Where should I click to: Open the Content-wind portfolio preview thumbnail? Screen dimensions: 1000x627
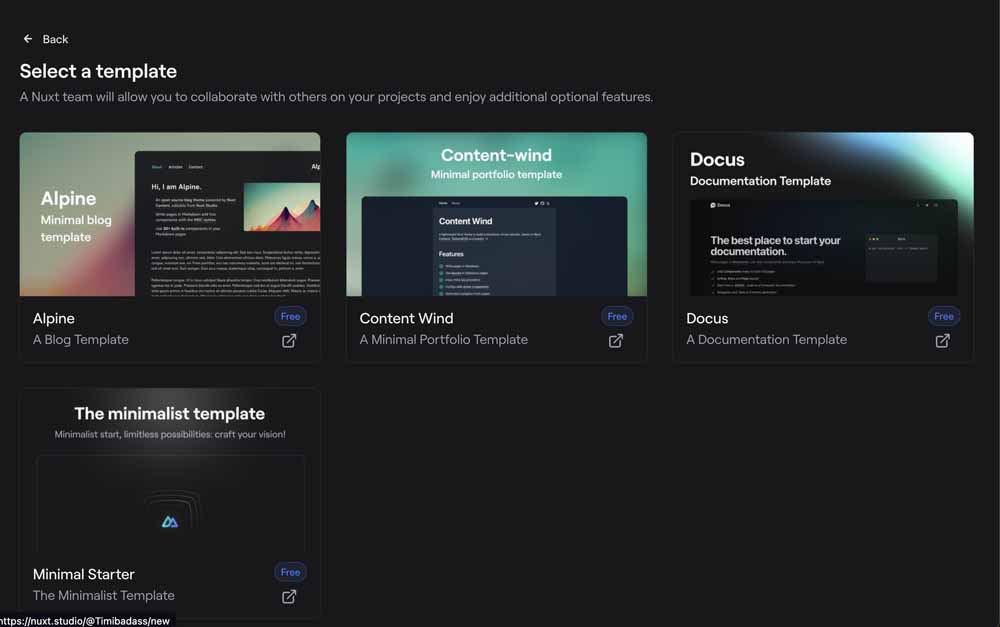[496, 213]
